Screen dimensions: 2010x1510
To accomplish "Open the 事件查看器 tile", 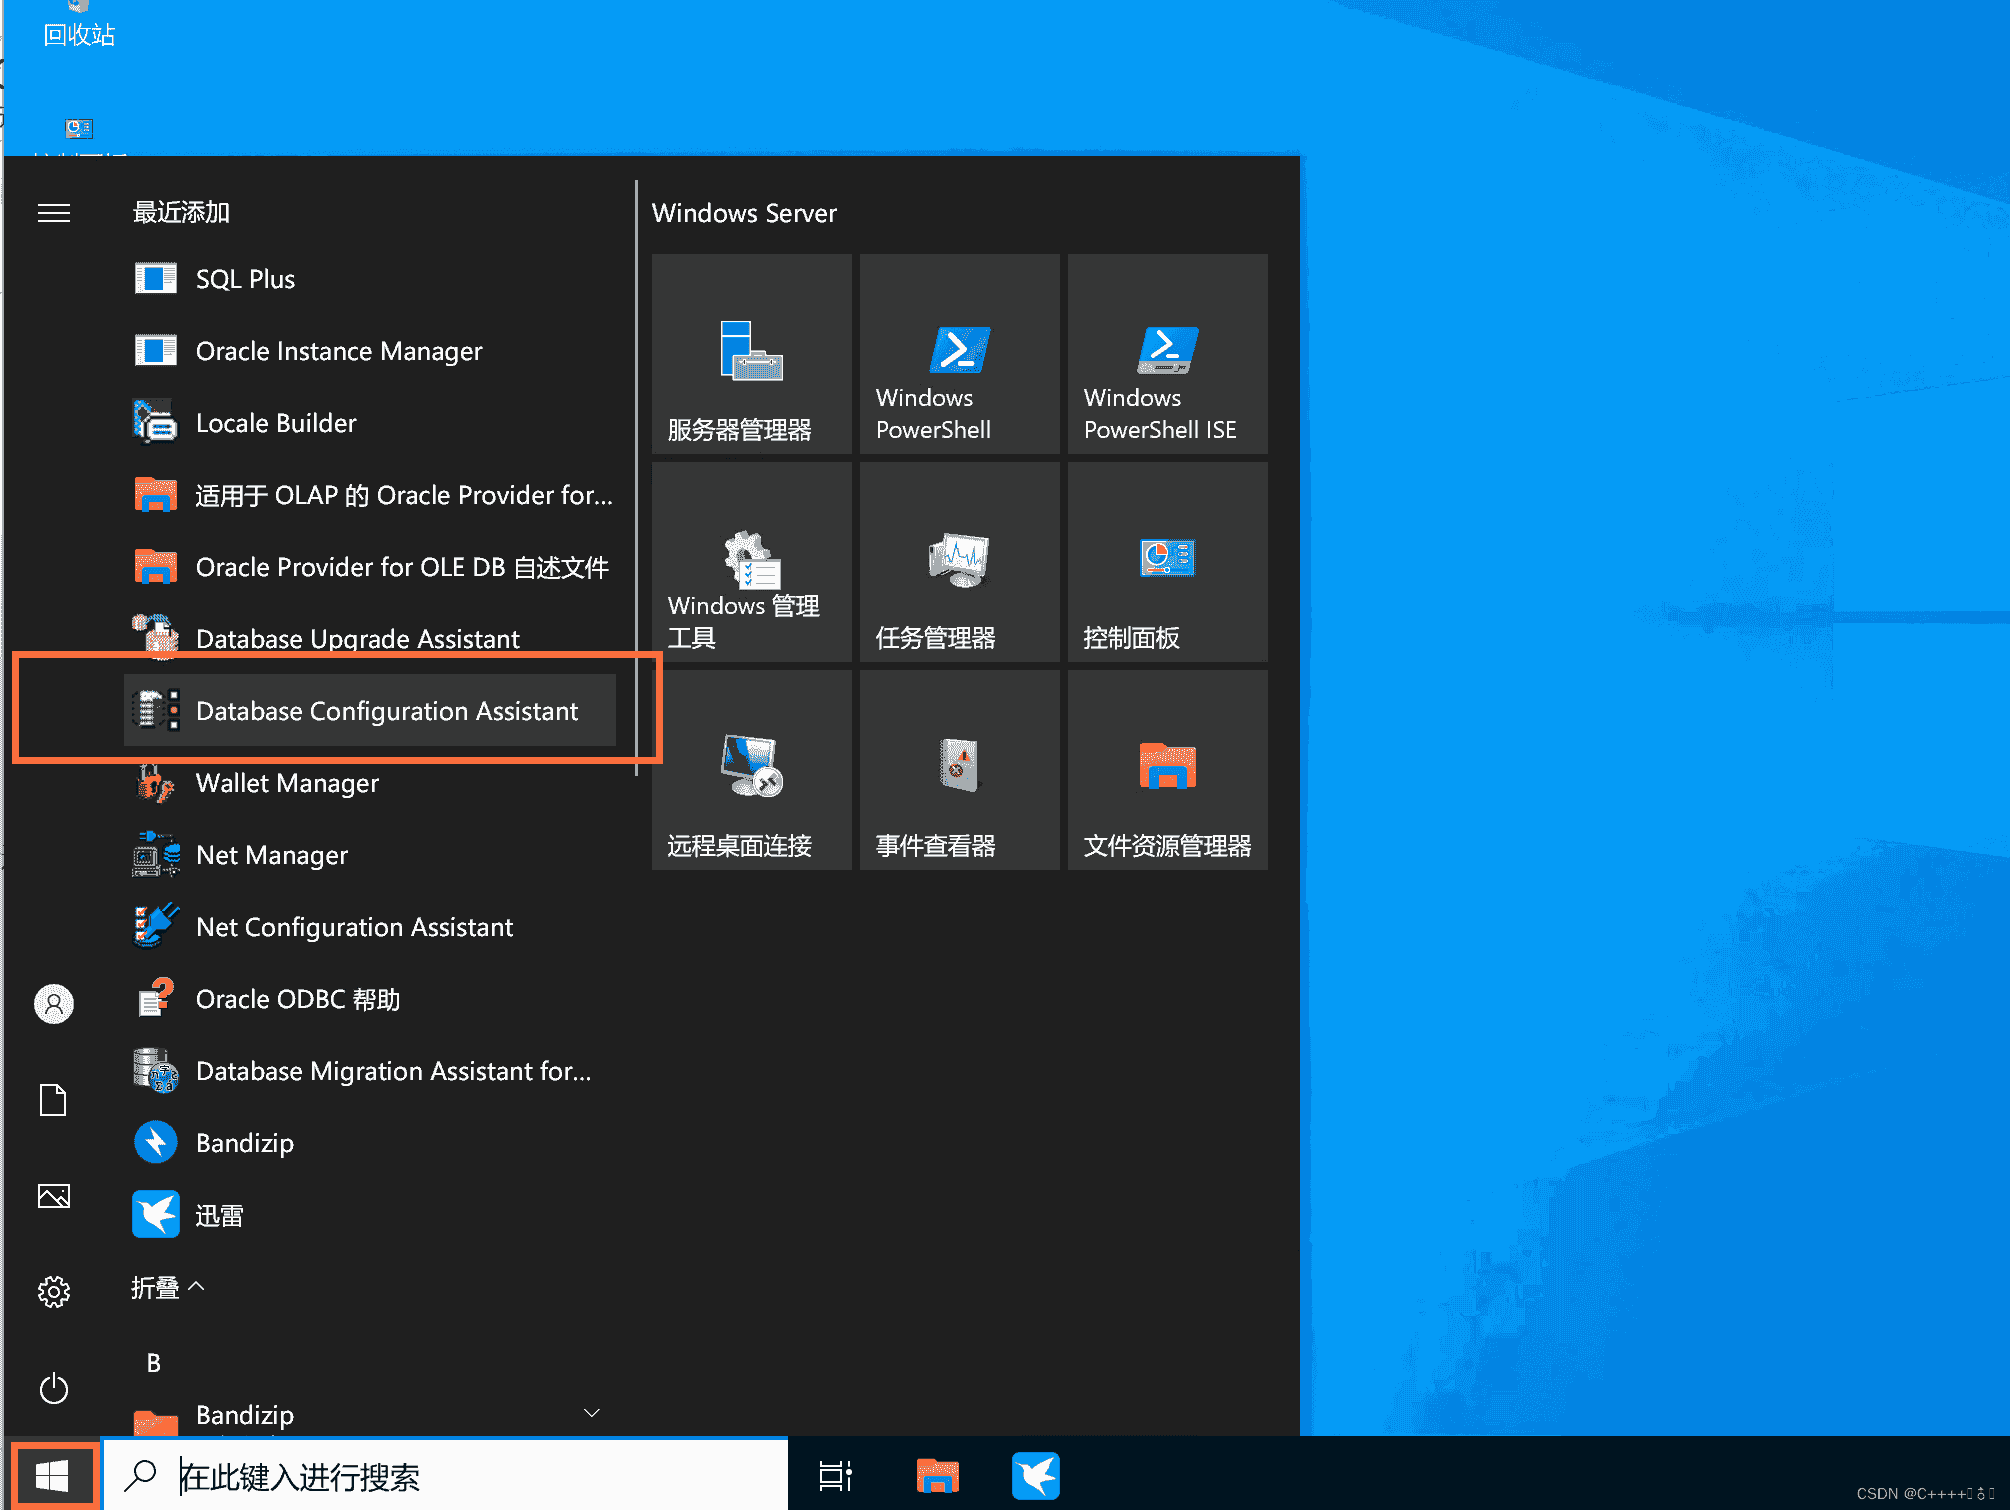I will [960, 770].
